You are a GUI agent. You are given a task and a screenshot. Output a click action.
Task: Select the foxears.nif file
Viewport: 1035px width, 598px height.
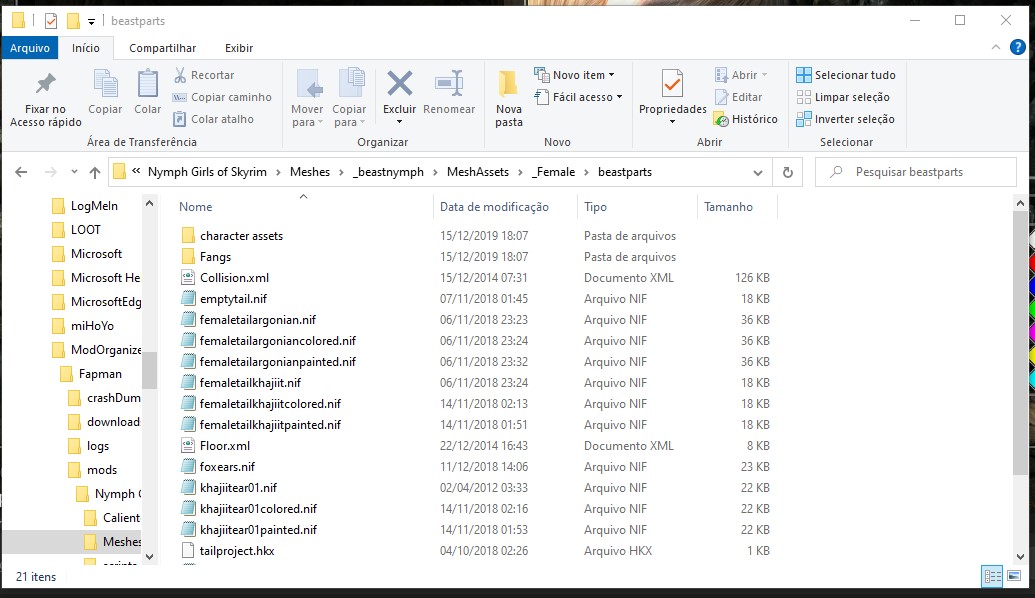point(227,467)
